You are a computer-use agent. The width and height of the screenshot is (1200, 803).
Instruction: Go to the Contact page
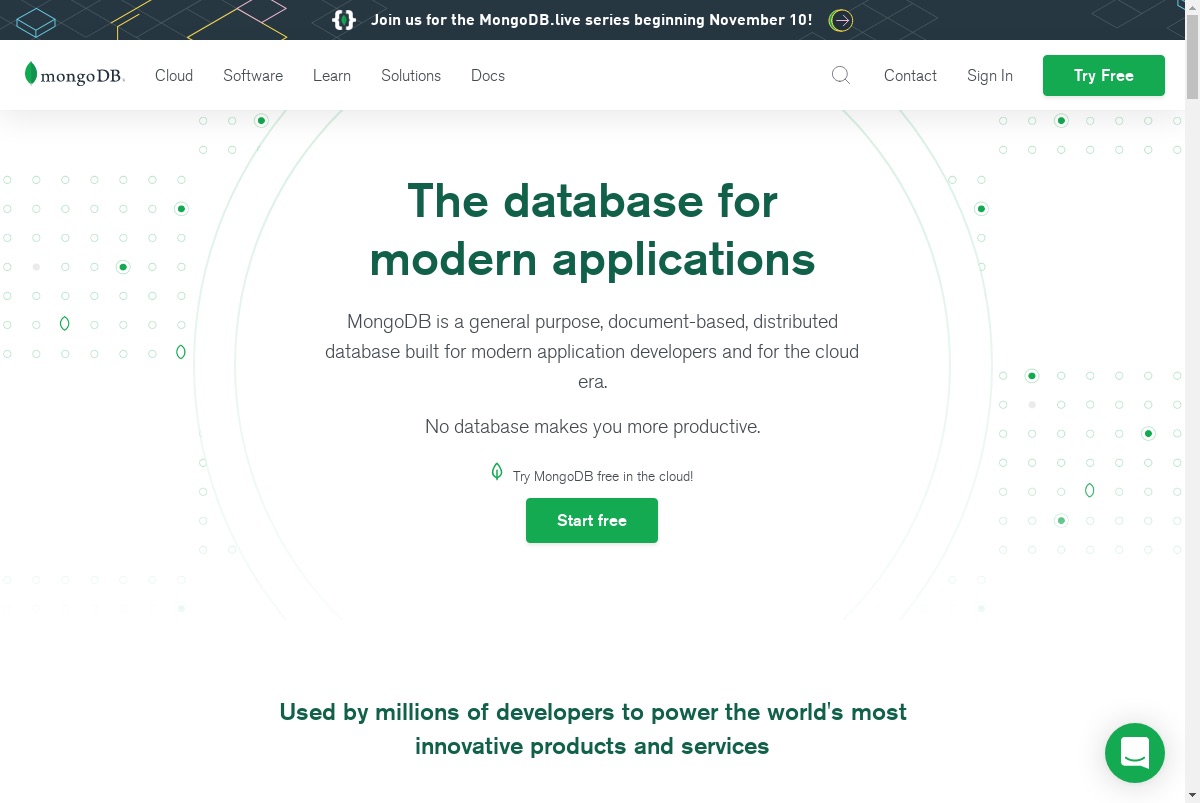click(910, 75)
